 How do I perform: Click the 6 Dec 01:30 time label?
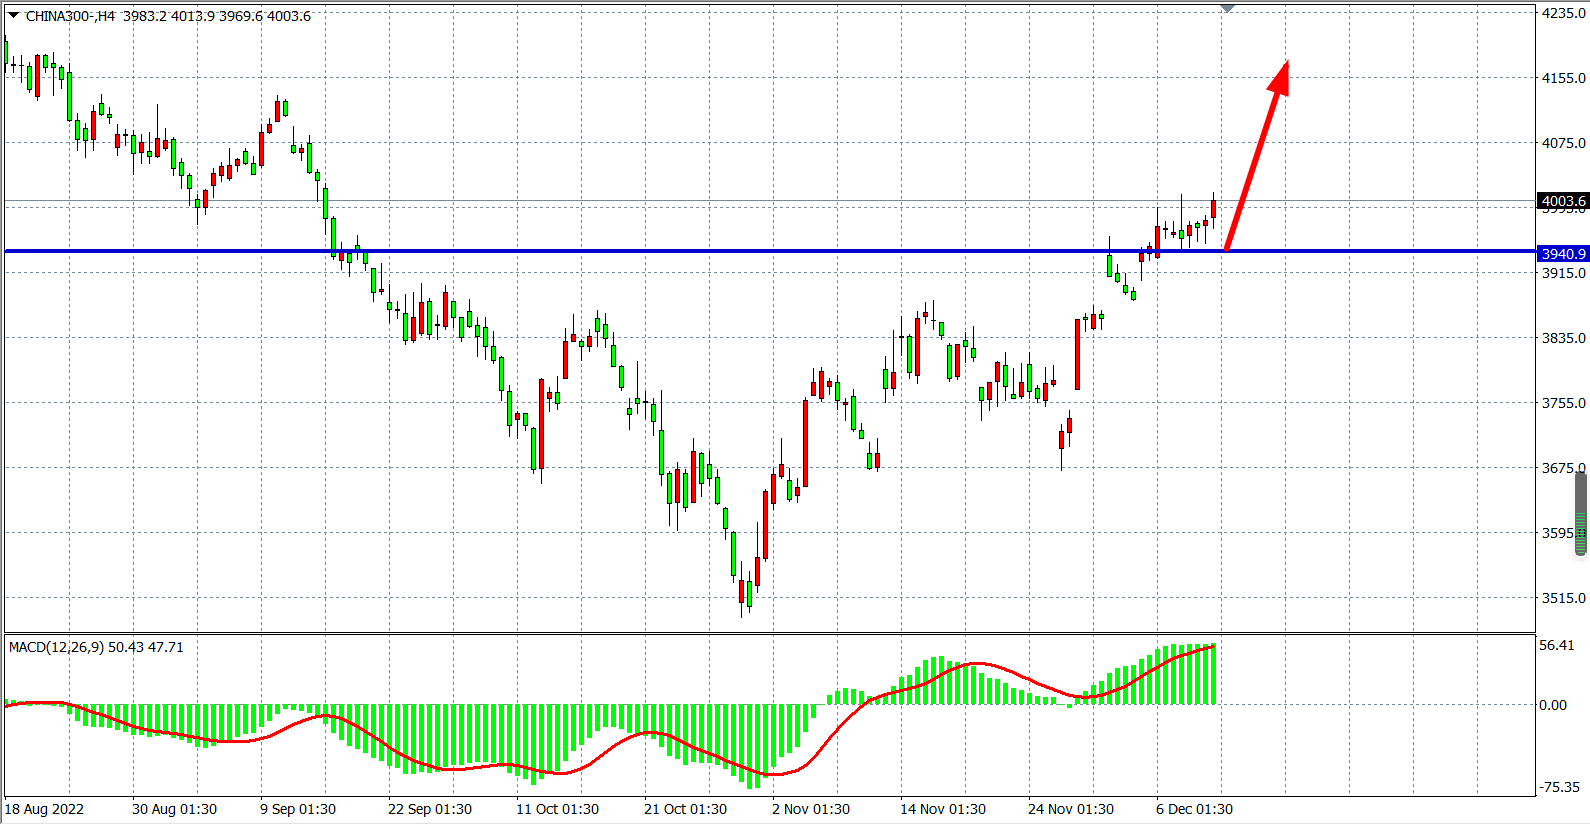1194,809
